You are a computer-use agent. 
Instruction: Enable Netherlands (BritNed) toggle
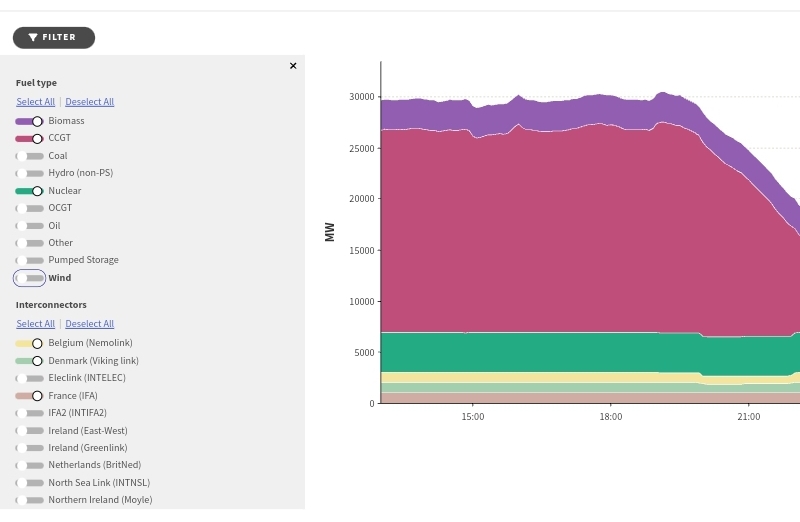coord(29,465)
